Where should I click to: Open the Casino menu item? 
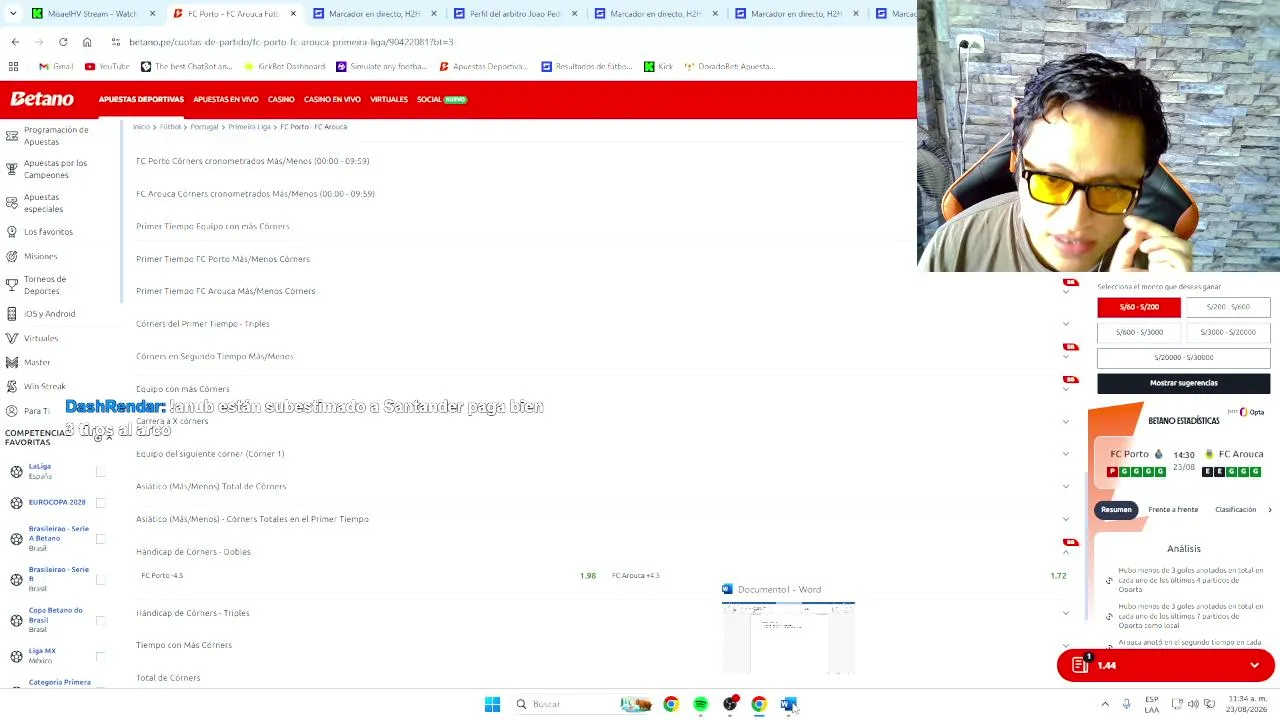coord(281,99)
